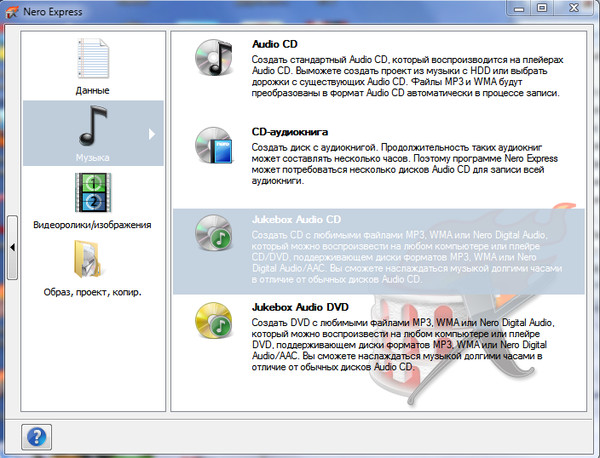600x458 pixels.
Task: Click the Музыка label
Action: pos(93,158)
